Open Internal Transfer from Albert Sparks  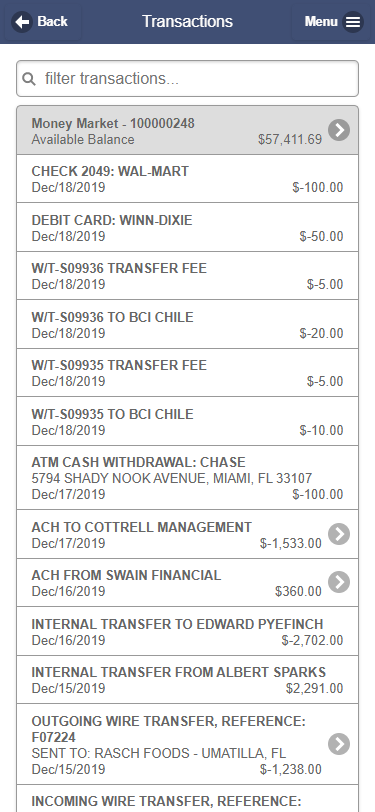pyautogui.click(x=188, y=679)
